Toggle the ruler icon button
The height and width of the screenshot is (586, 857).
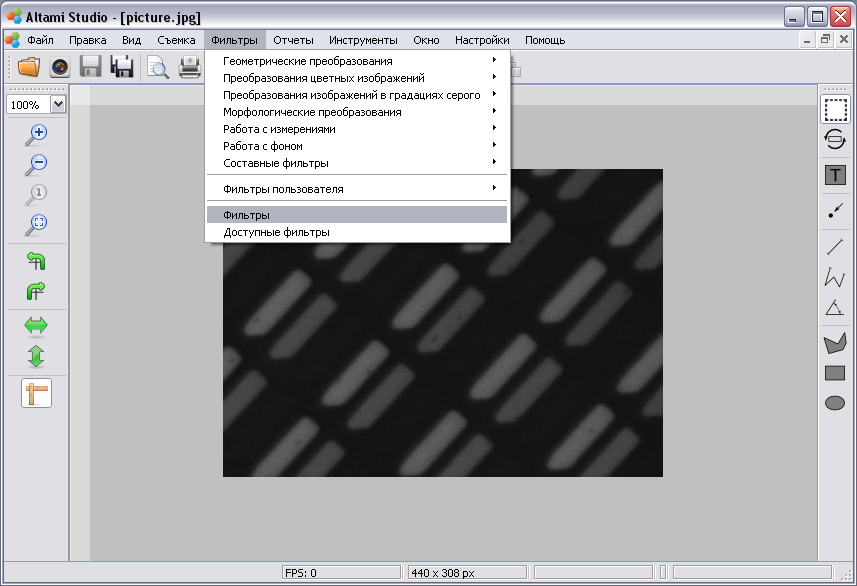tap(37, 393)
